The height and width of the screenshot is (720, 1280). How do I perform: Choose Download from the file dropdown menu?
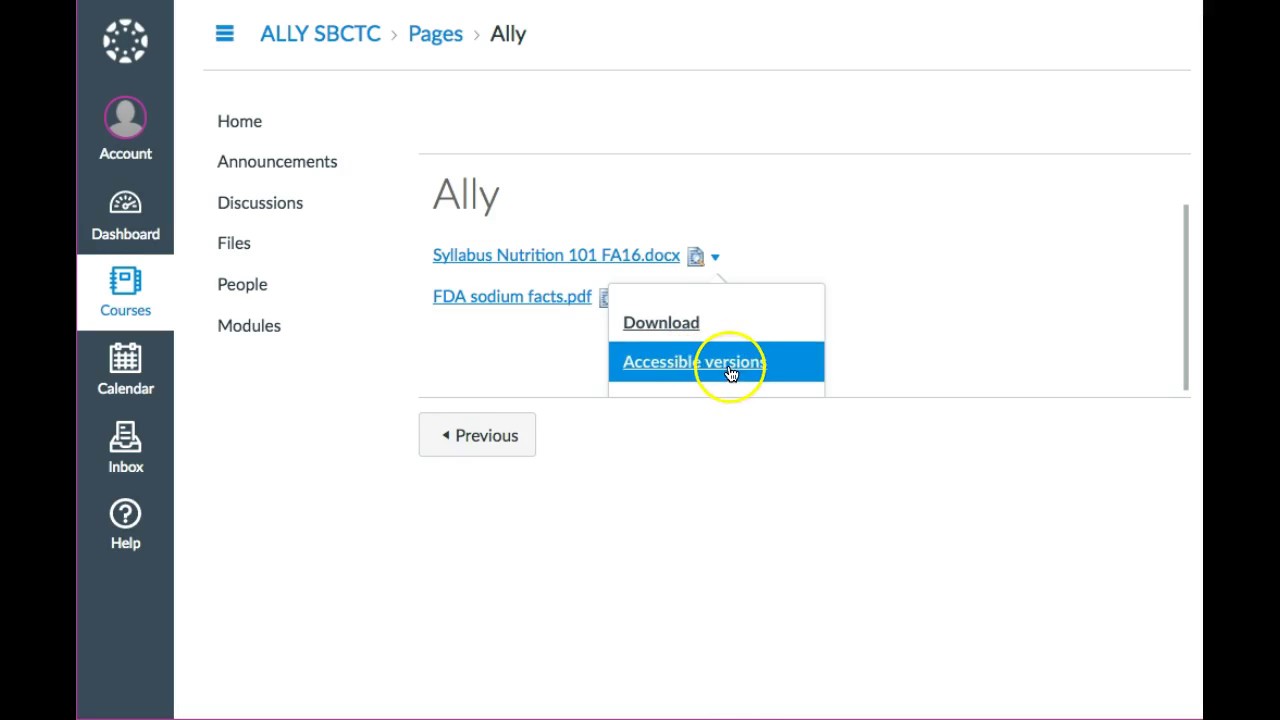coord(661,322)
